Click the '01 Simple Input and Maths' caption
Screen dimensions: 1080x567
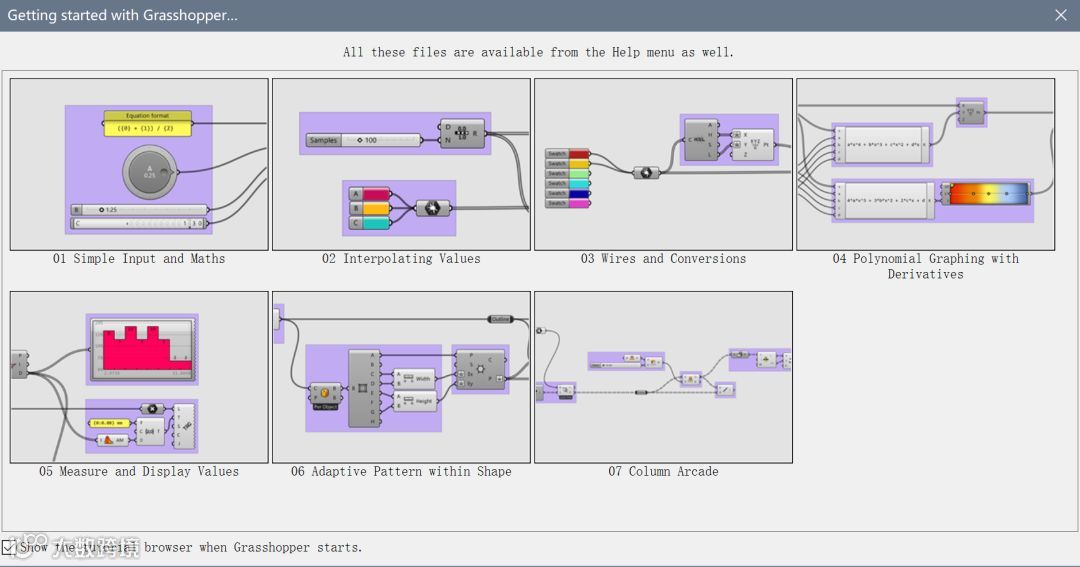[x=139, y=259]
